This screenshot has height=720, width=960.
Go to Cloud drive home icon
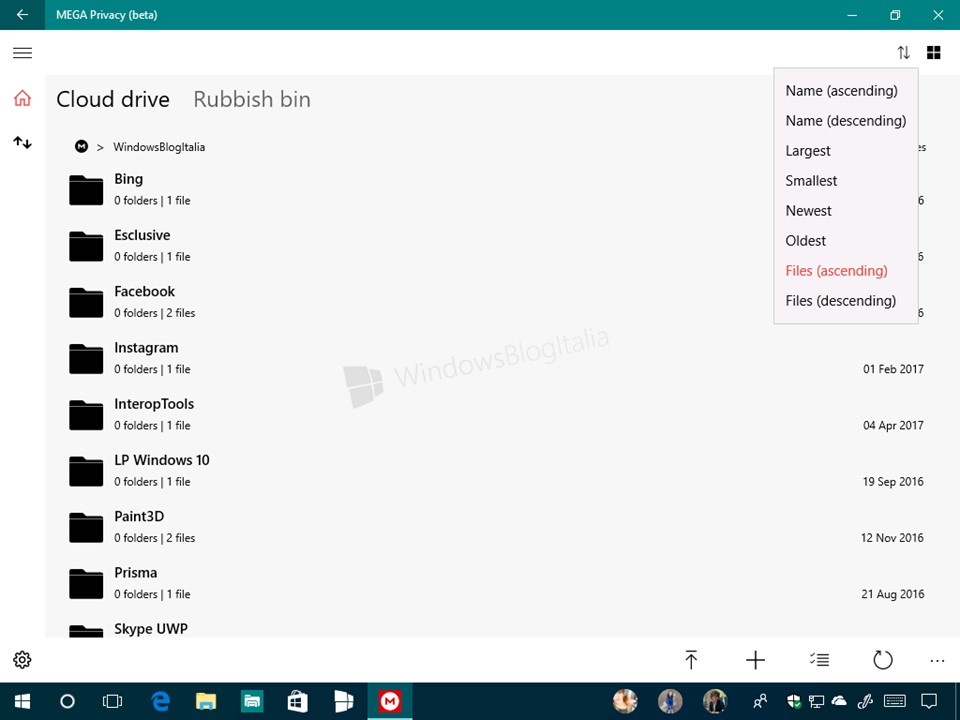(23, 98)
